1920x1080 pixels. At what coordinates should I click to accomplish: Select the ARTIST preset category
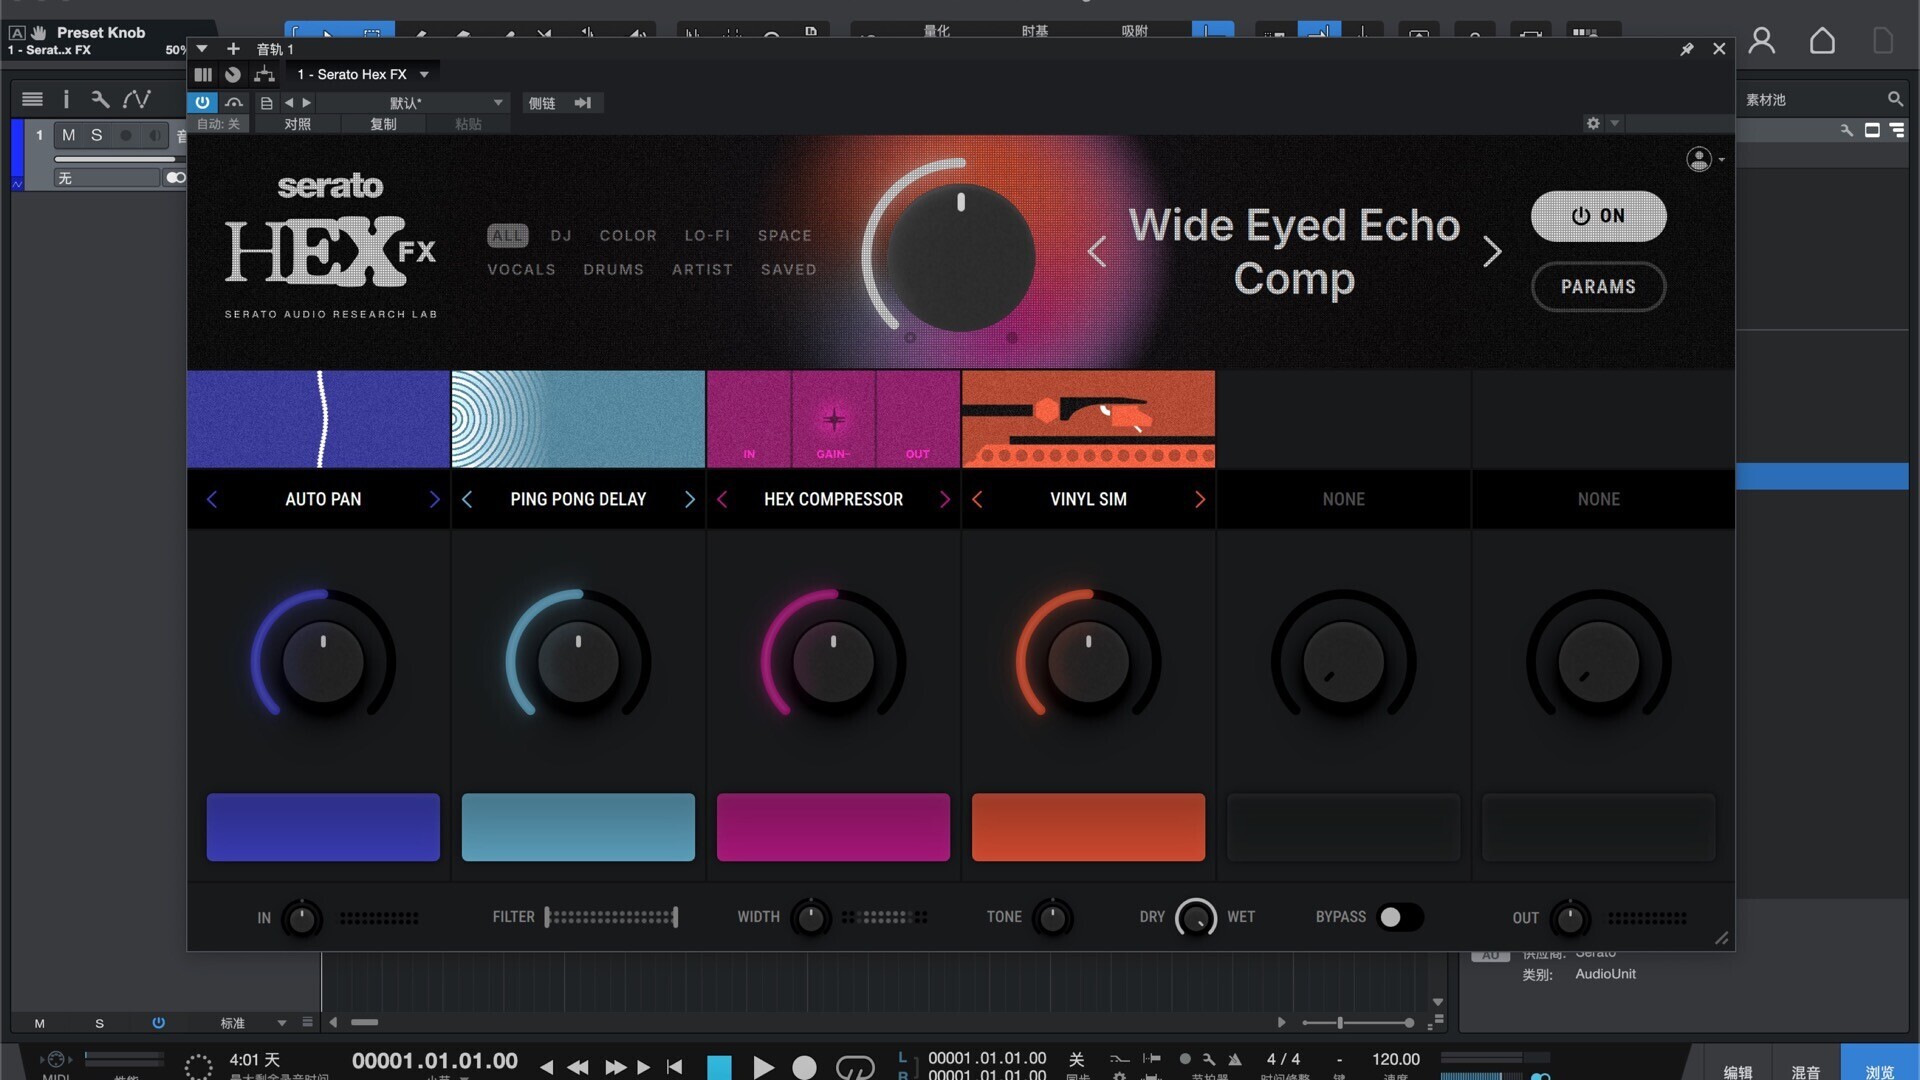coord(702,269)
